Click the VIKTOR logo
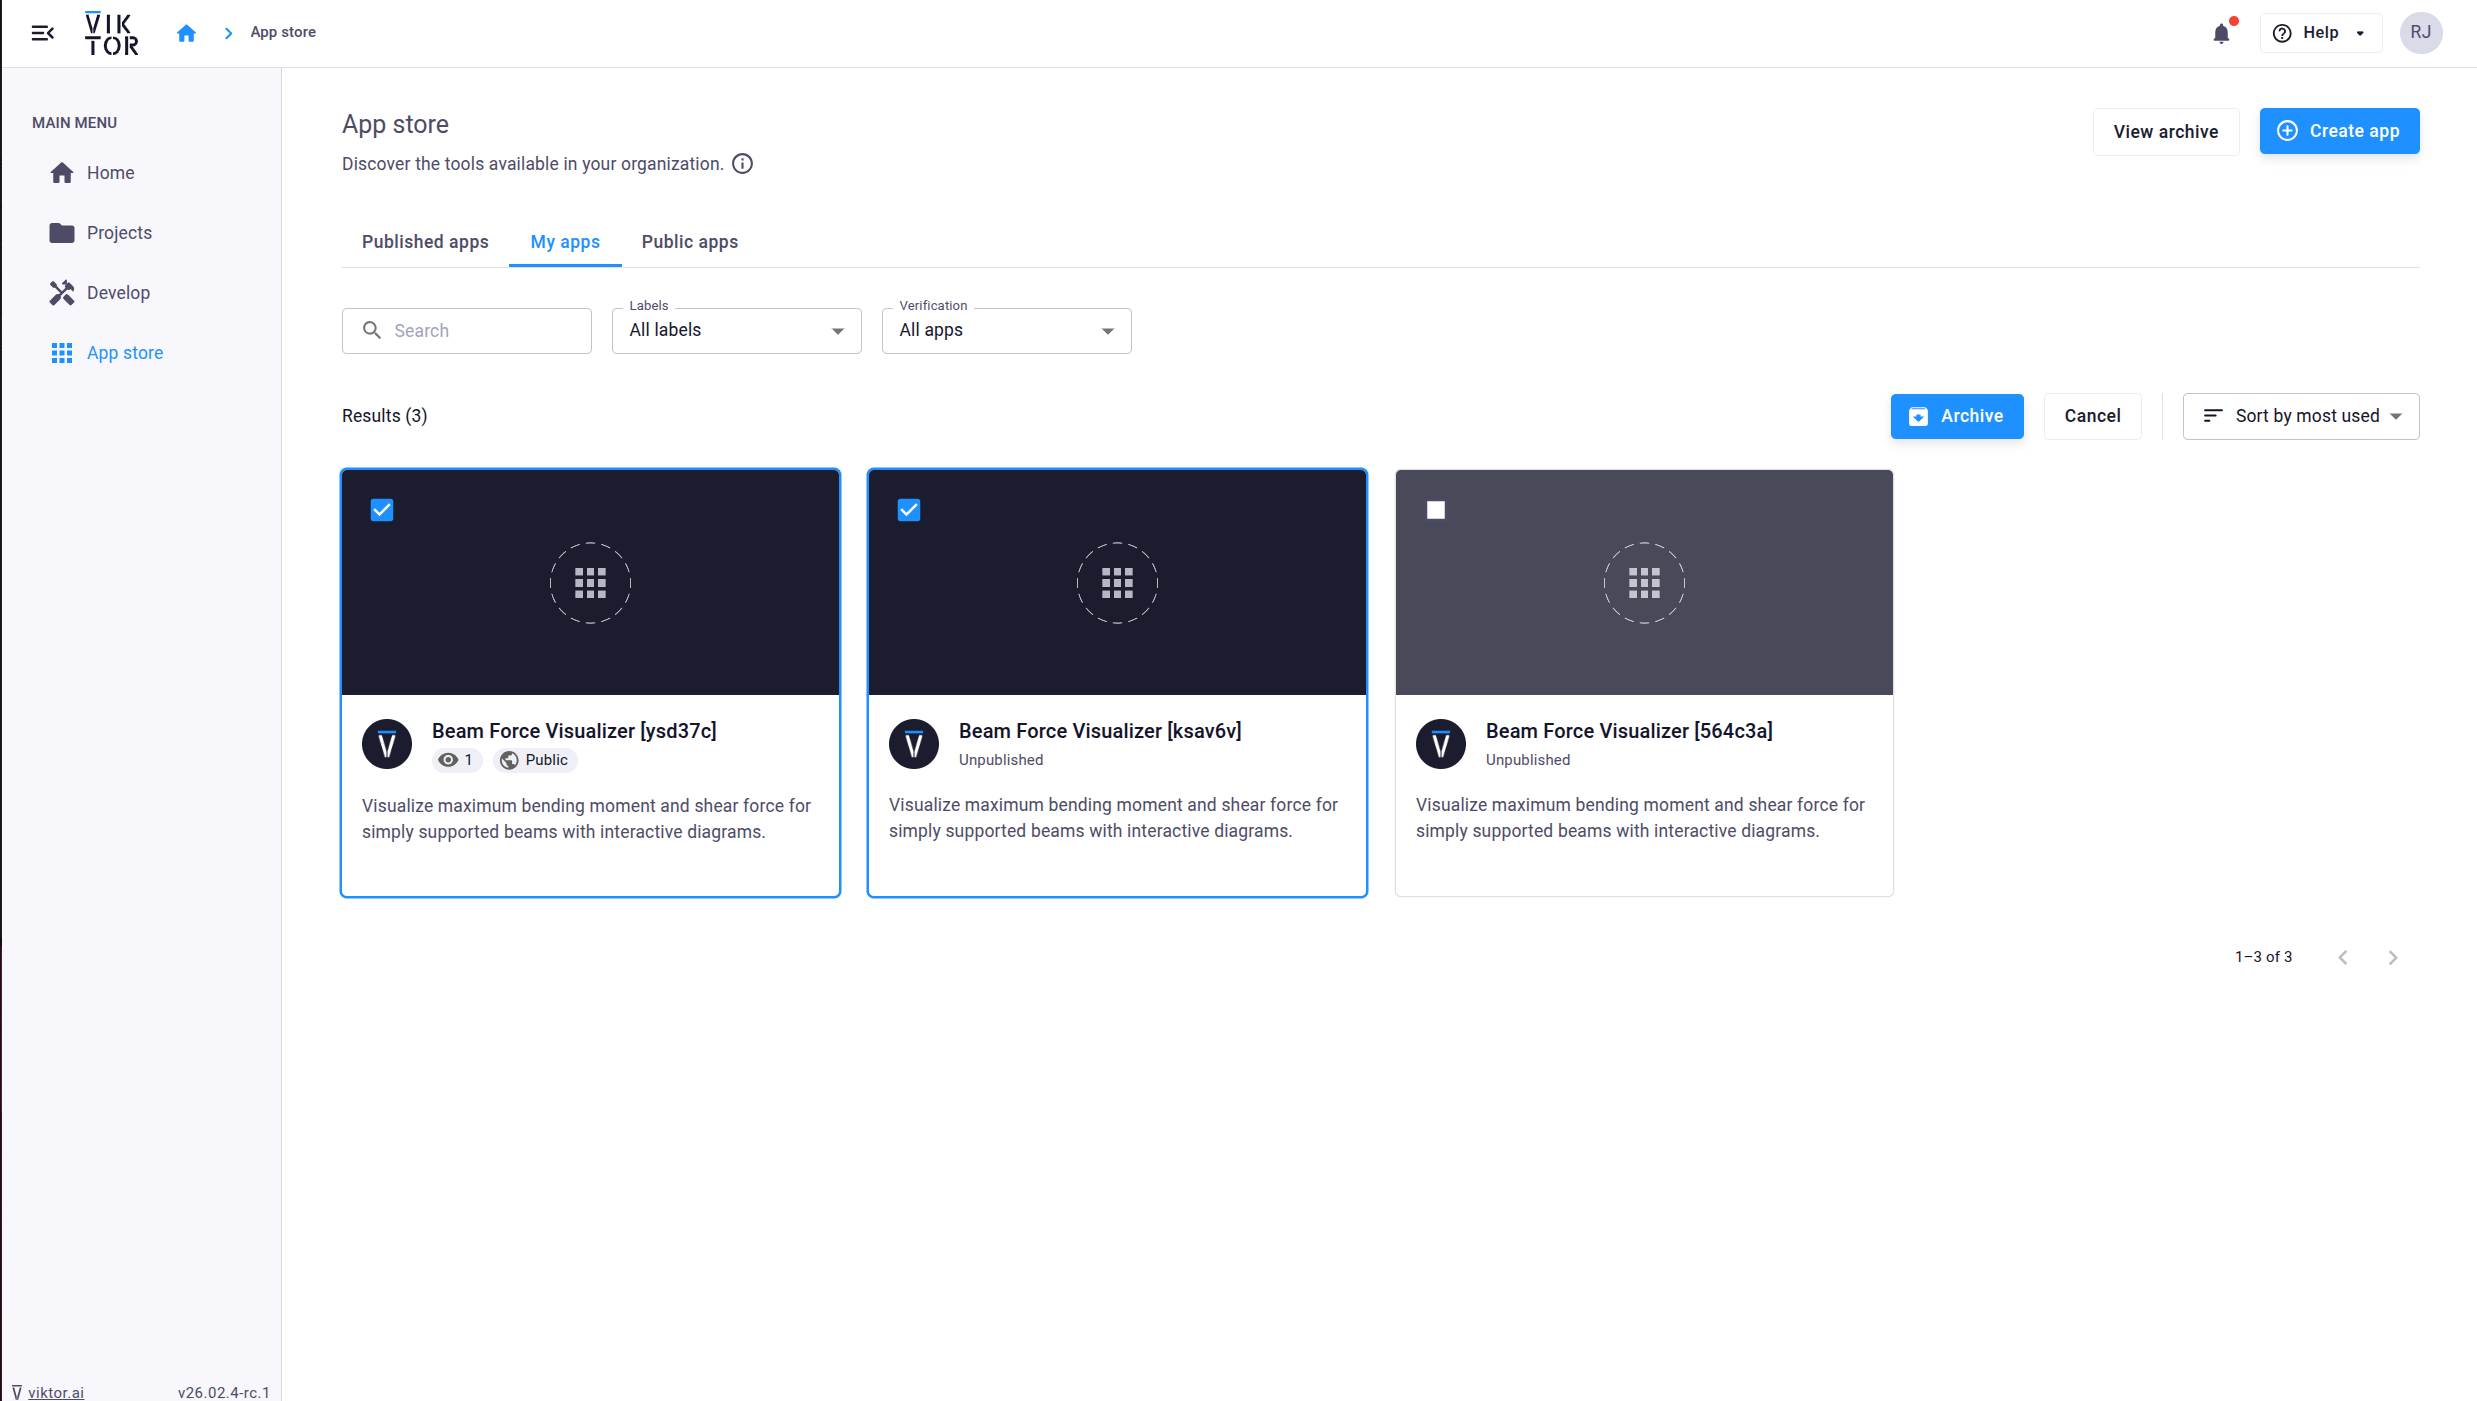Viewport: 2477px width, 1401px height. point(111,33)
